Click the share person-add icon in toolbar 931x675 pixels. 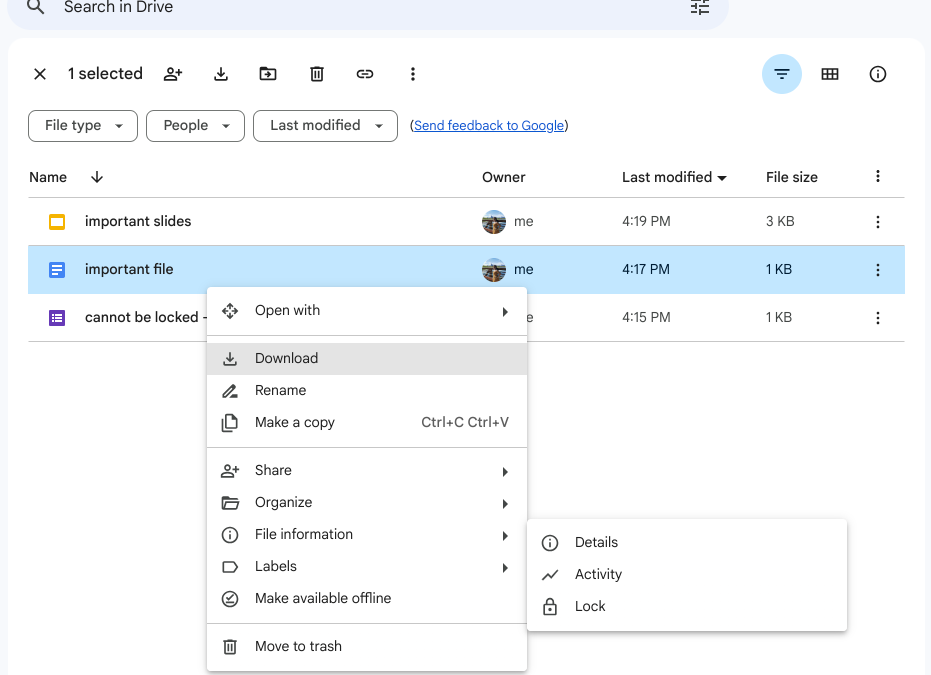coord(173,74)
